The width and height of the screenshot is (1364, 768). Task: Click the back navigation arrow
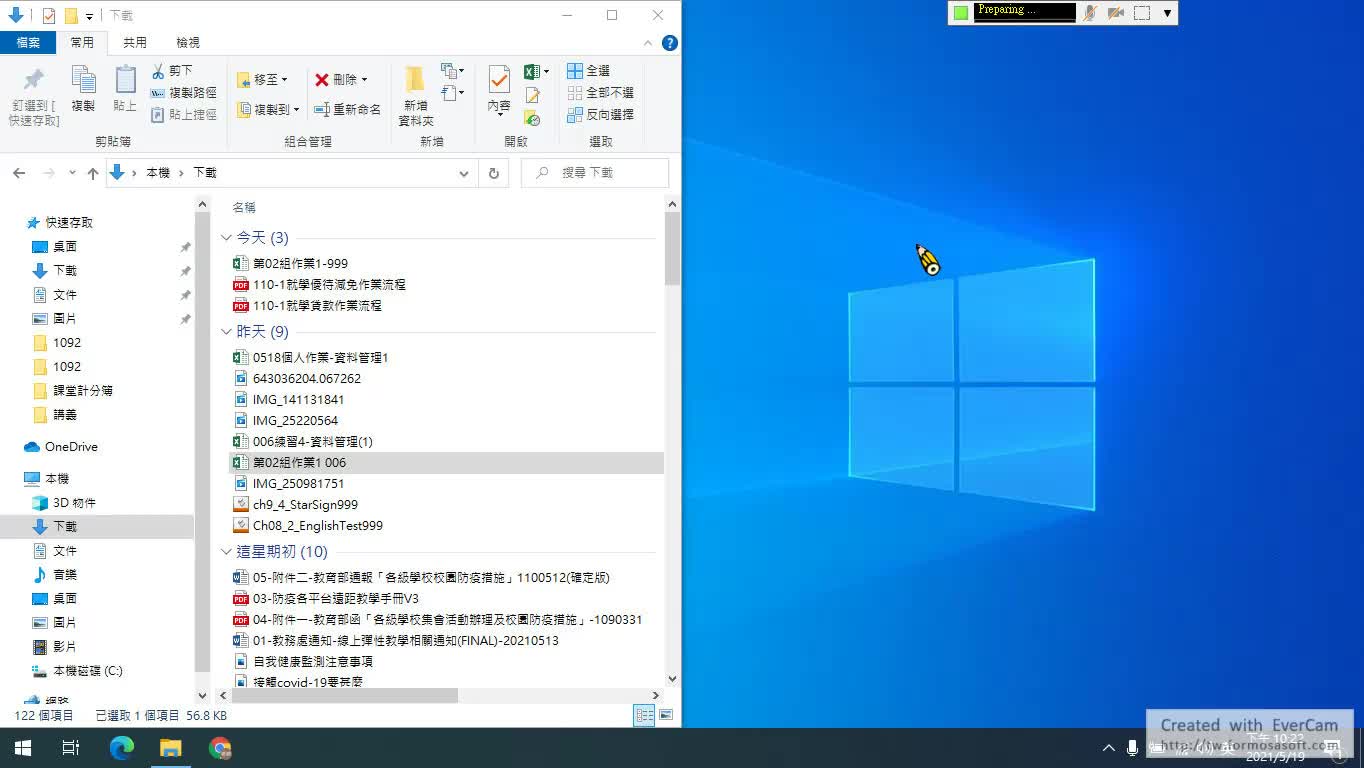[x=19, y=173]
